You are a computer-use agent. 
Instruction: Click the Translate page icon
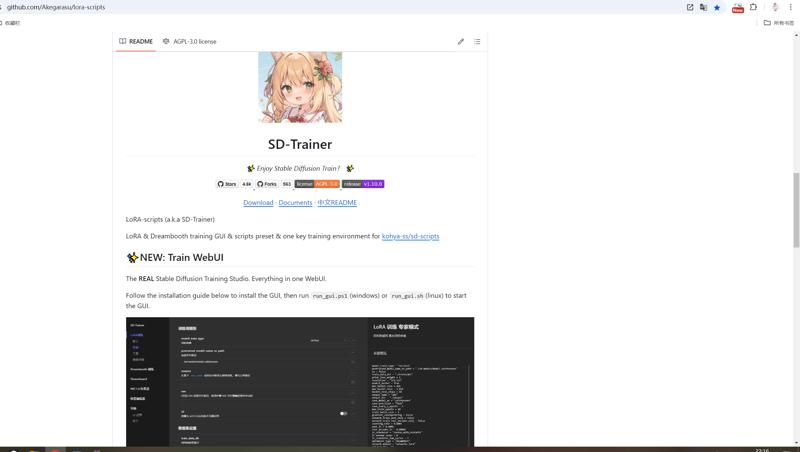[704, 7]
